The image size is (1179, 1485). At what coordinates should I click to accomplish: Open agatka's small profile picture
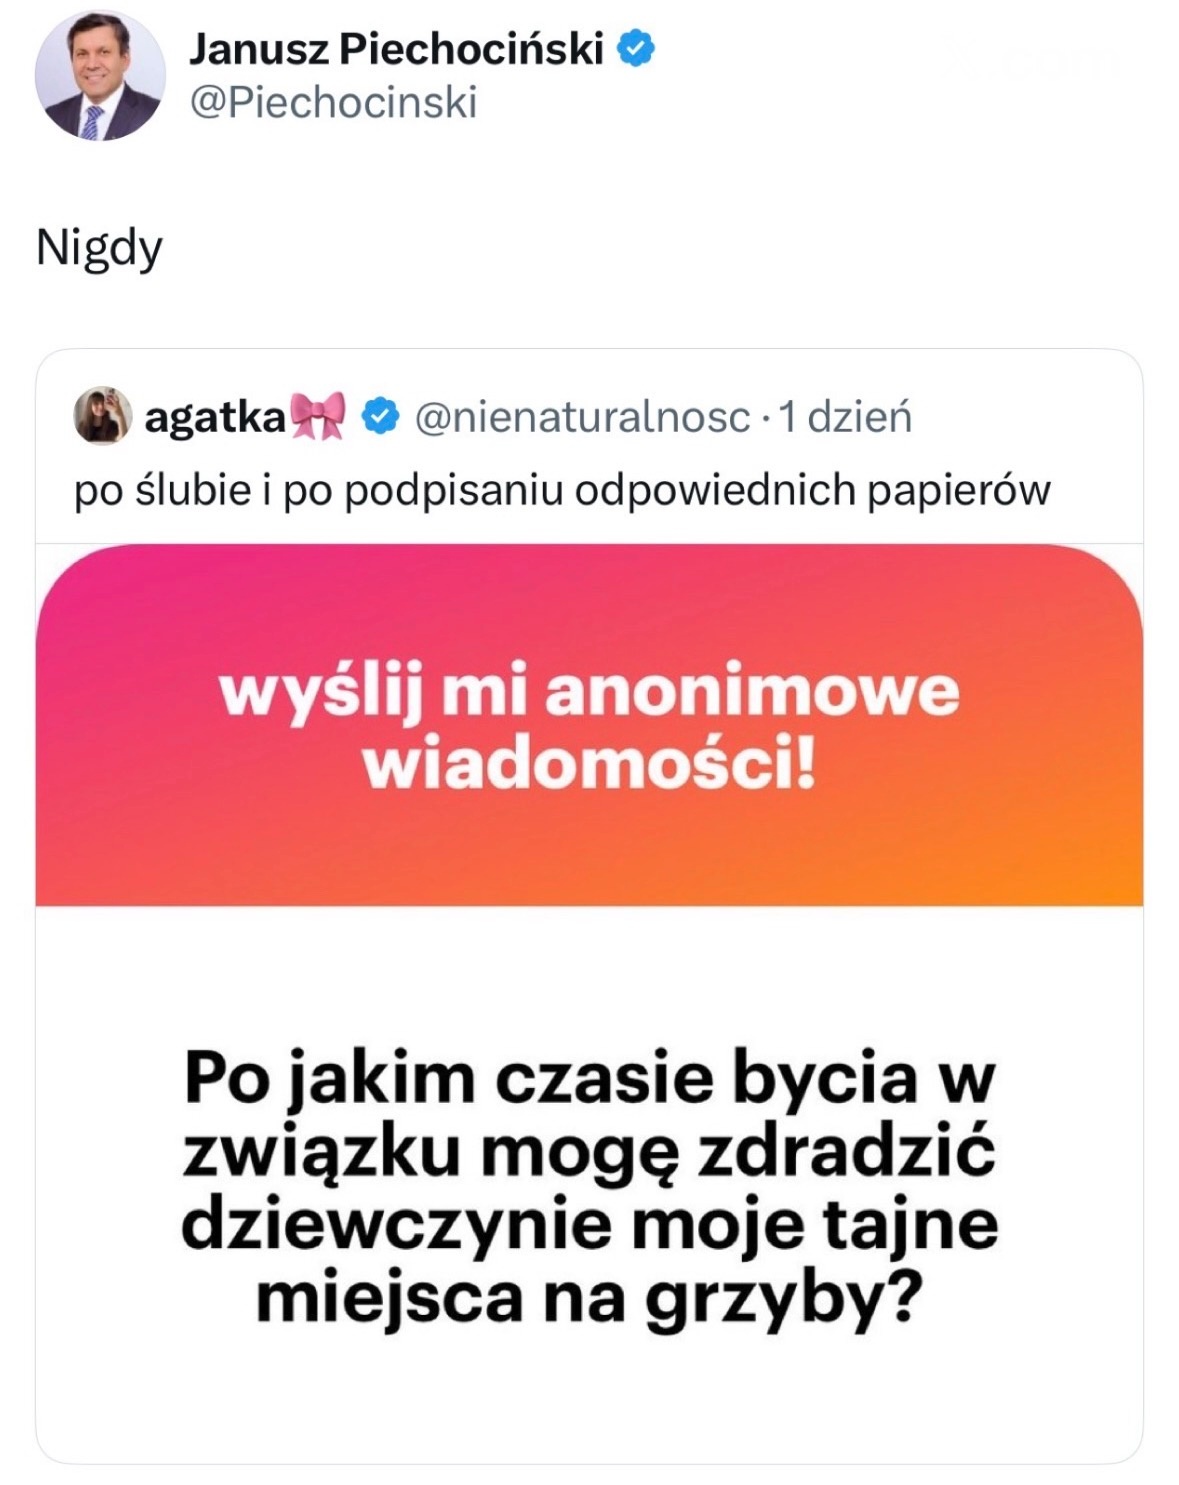tap(102, 416)
